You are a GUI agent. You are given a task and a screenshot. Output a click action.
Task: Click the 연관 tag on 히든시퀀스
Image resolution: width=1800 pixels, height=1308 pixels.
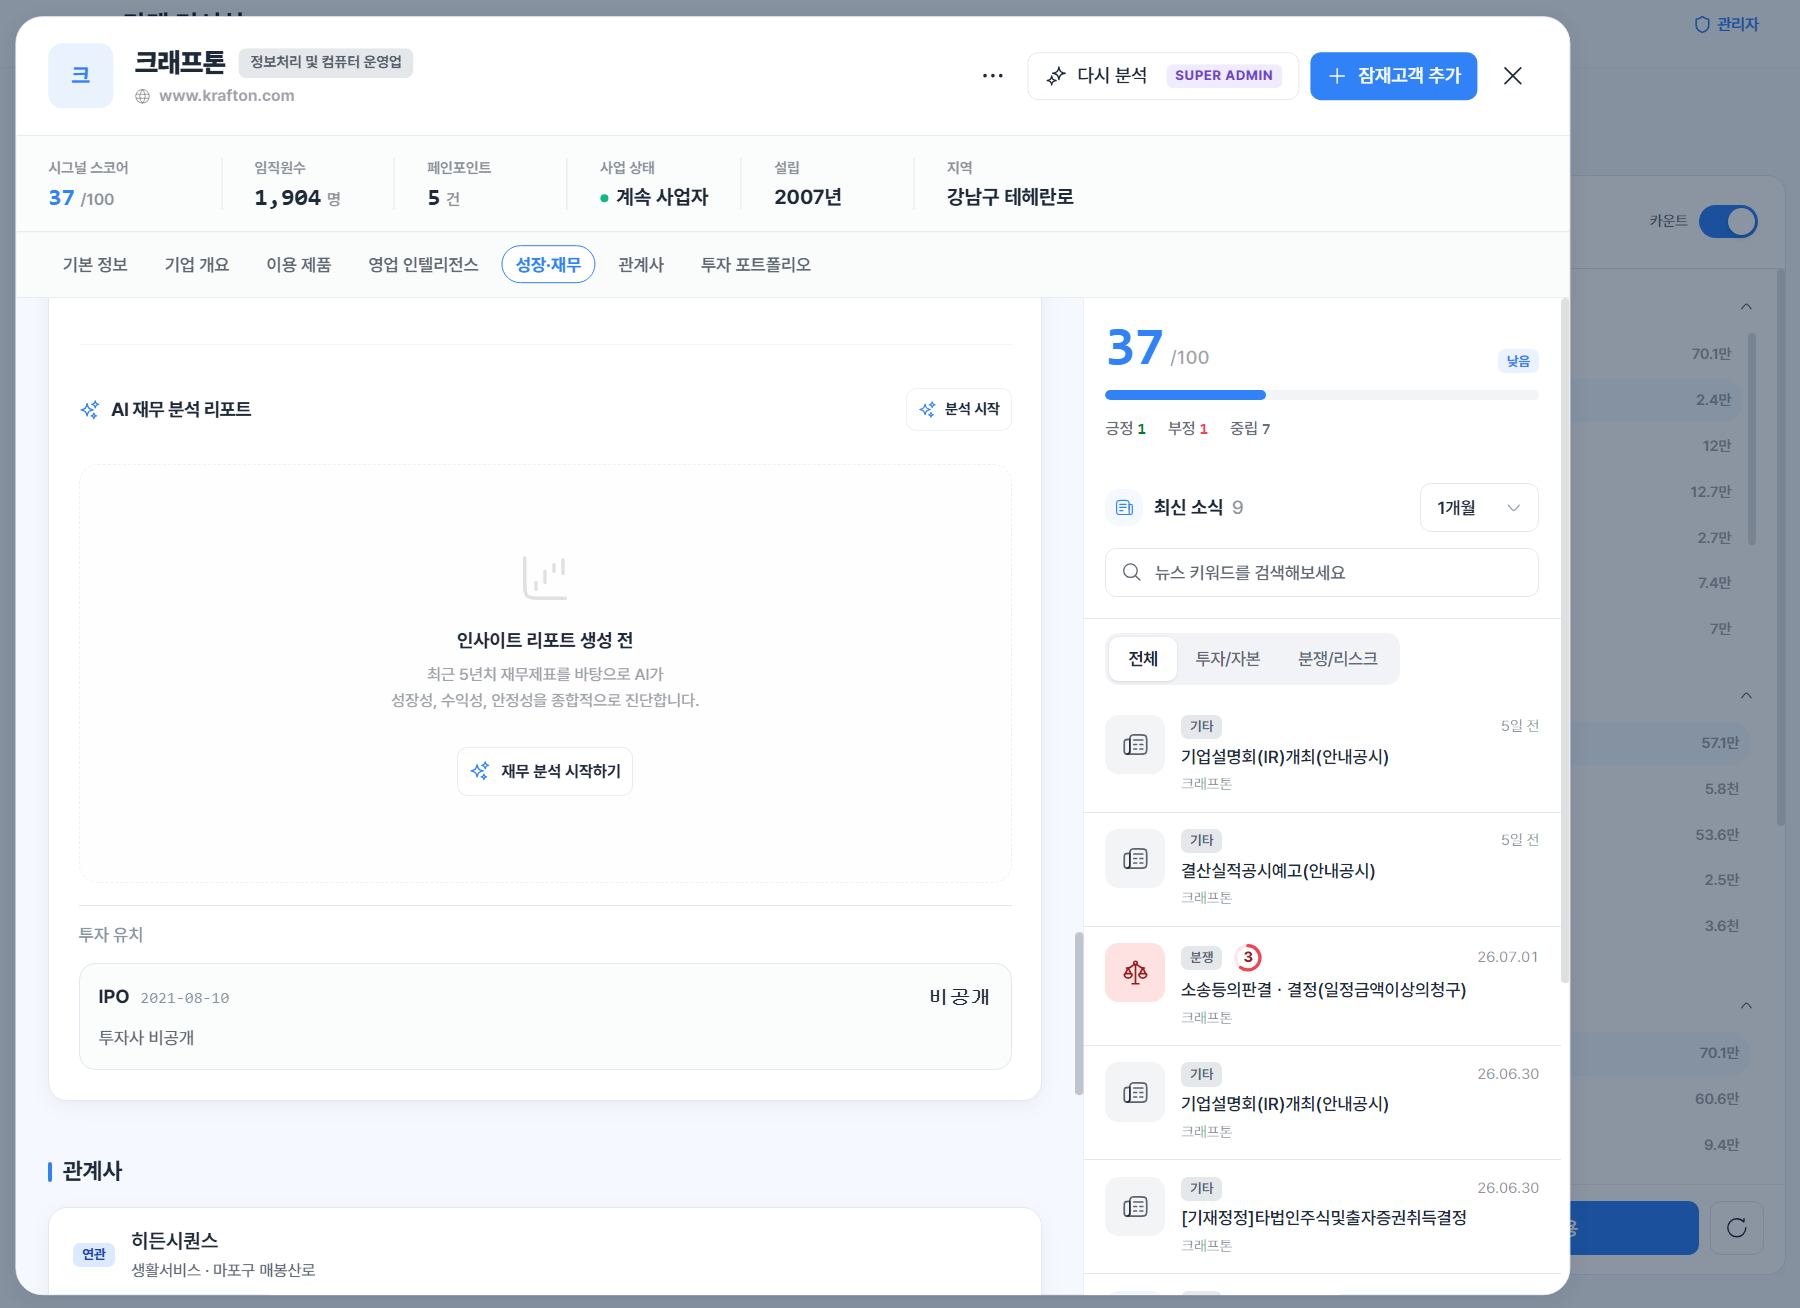pyautogui.click(x=94, y=1254)
